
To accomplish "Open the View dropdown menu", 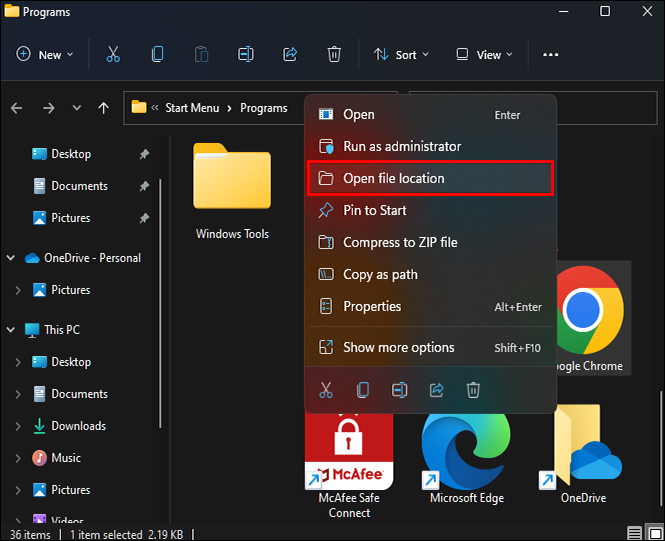I will click(x=484, y=55).
